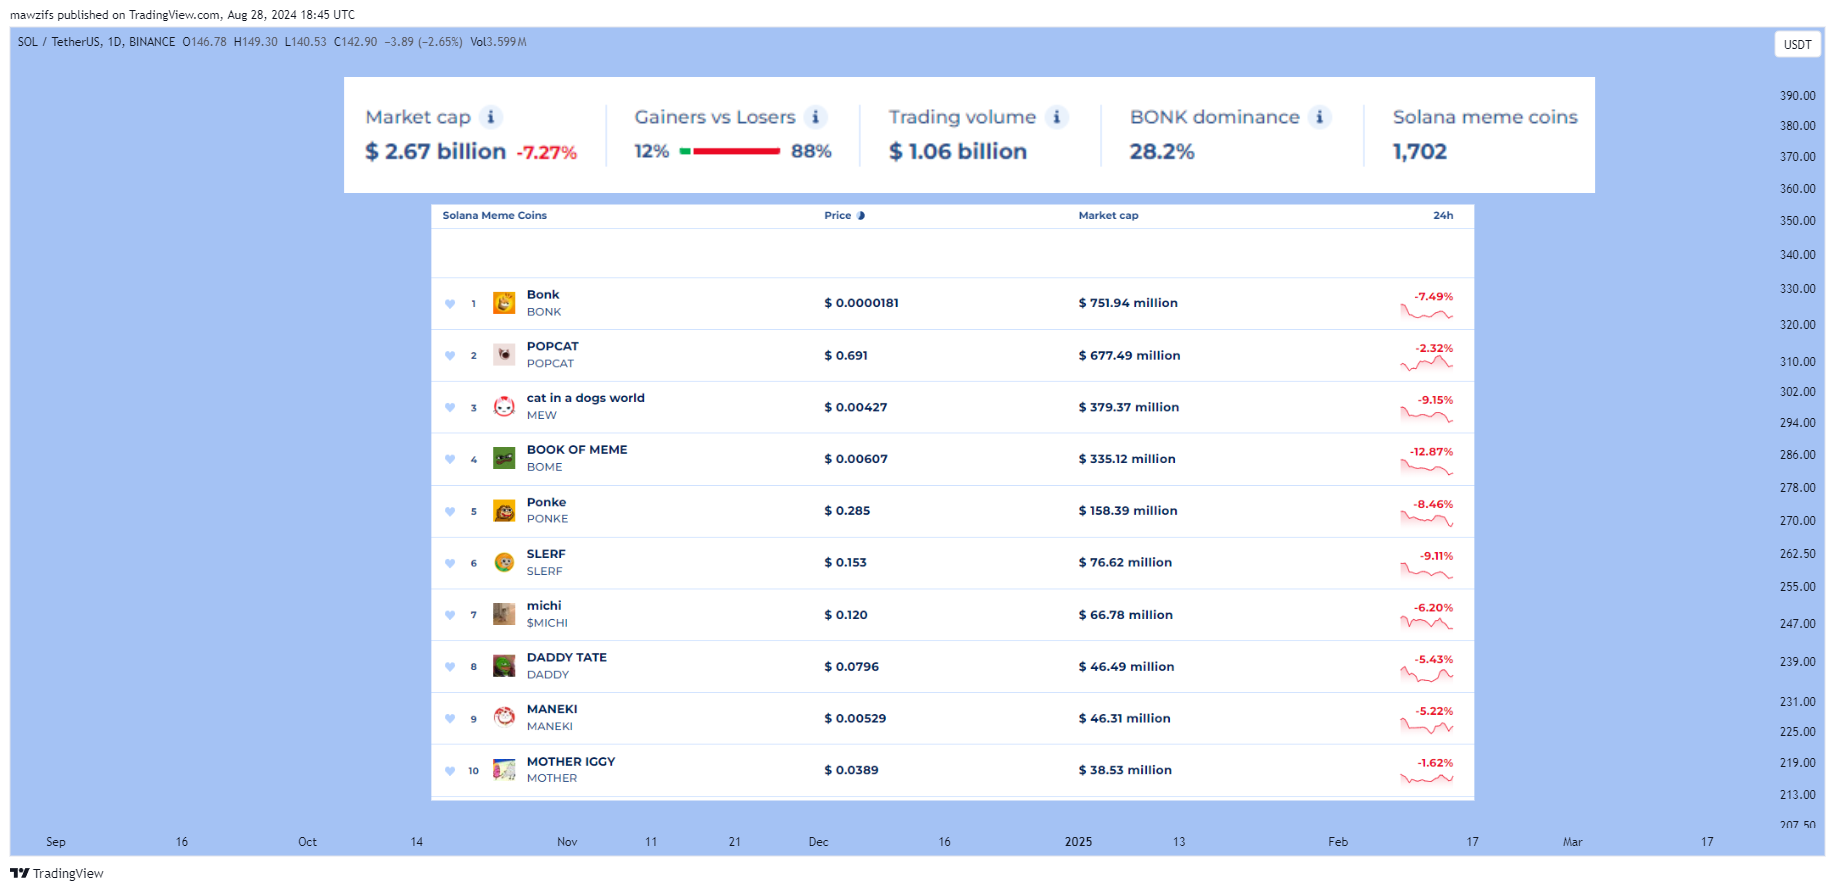Click the MANEKI coin logo
The image size is (1835, 891).
point(504,718)
